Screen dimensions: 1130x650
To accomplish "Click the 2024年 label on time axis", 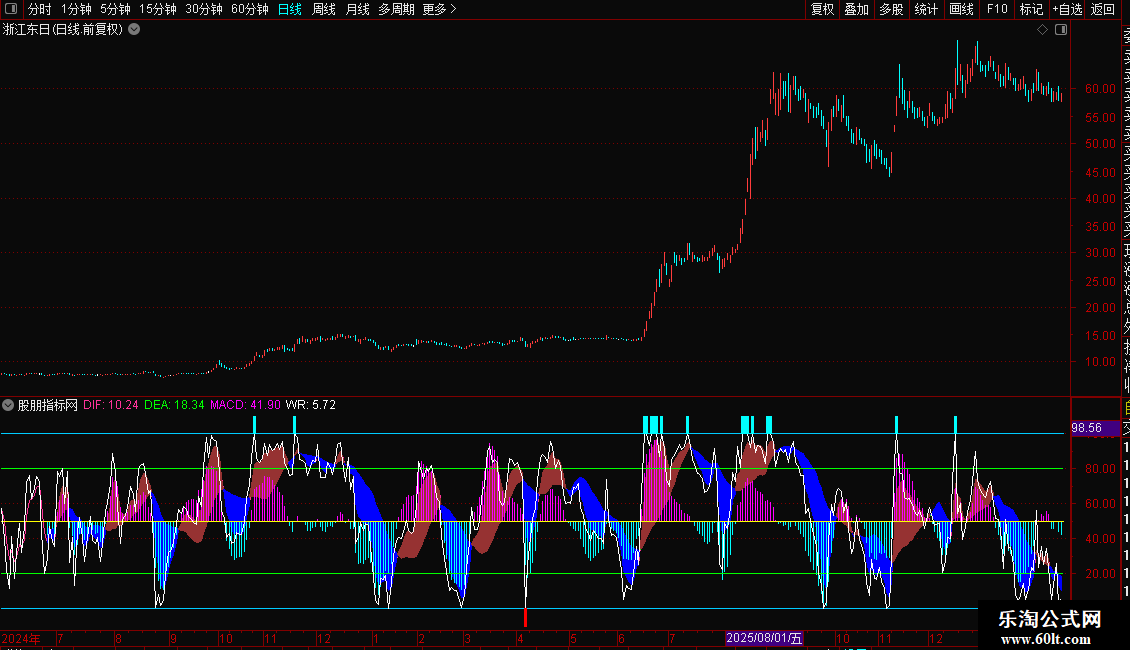I will tap(21, 638).
